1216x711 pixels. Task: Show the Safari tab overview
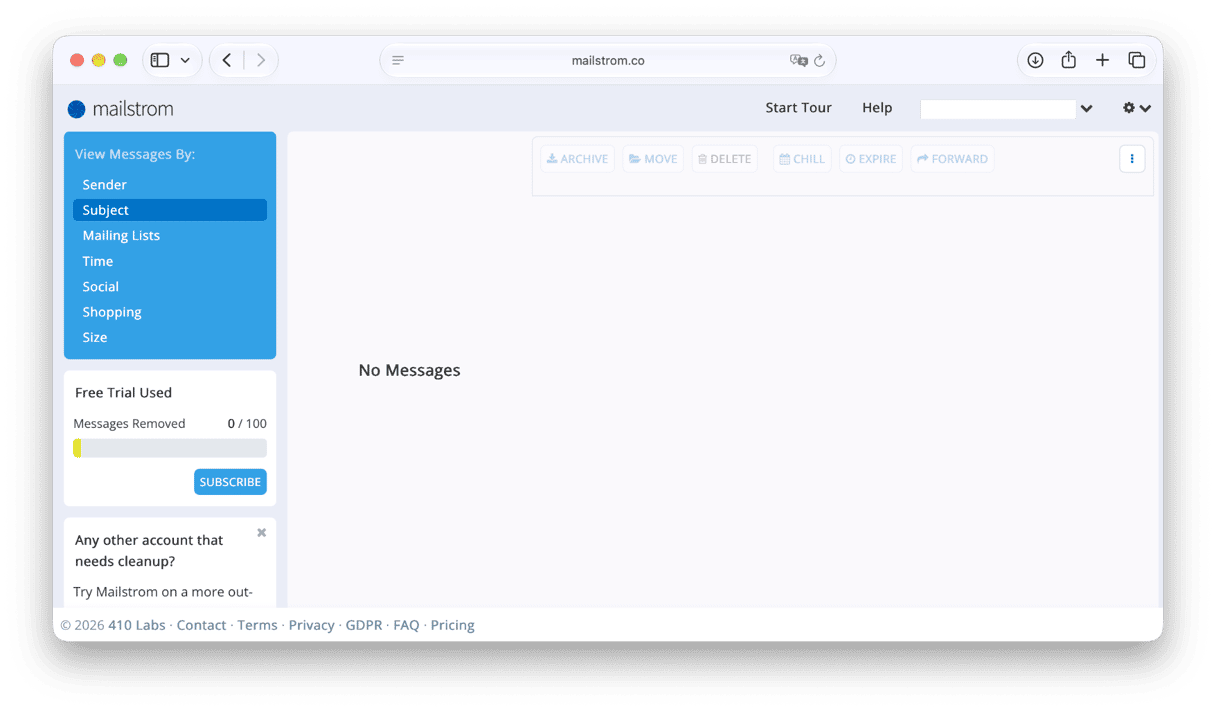(1137, 60)
